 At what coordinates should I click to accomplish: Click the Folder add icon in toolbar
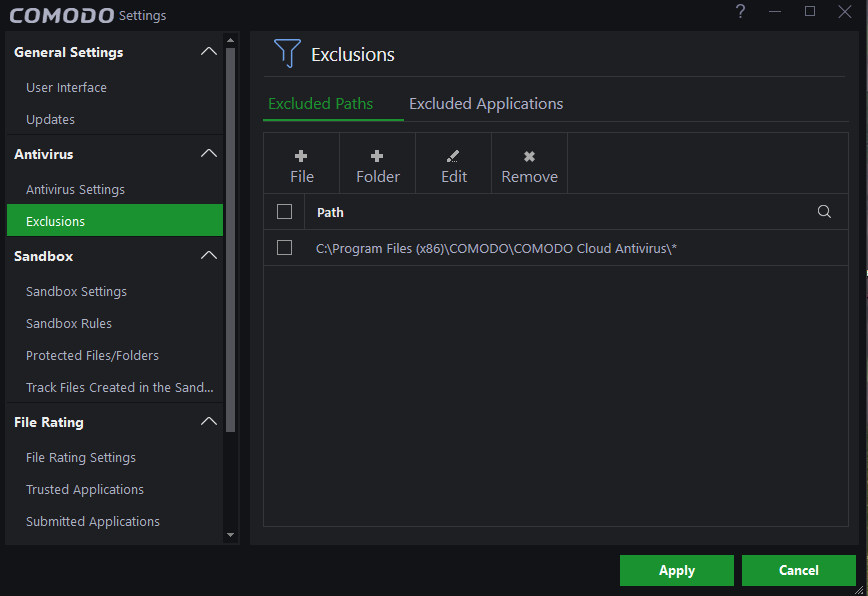point(377,156)
